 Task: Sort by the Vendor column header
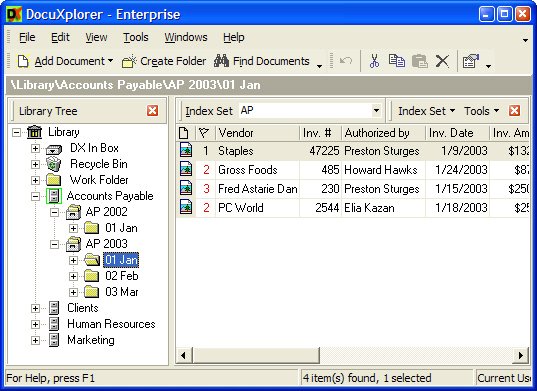coord(257,133)
